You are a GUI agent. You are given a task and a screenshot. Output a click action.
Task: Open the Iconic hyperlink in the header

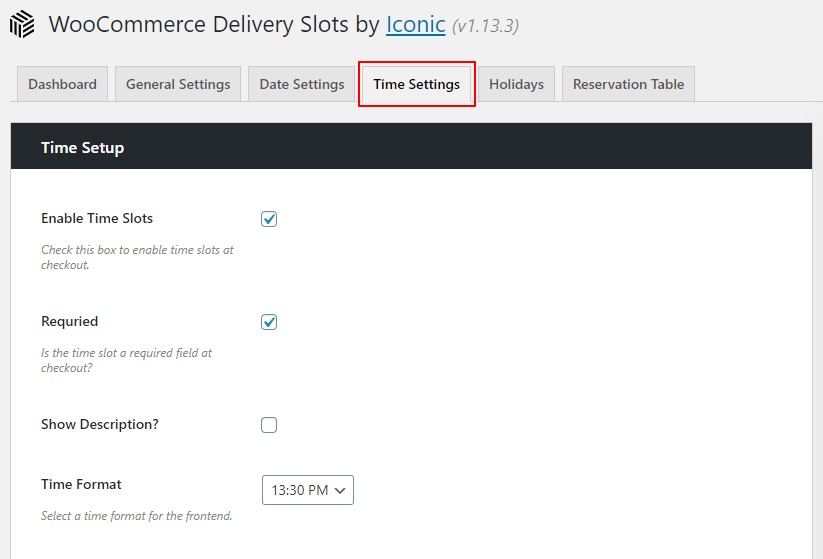[415, 25]
